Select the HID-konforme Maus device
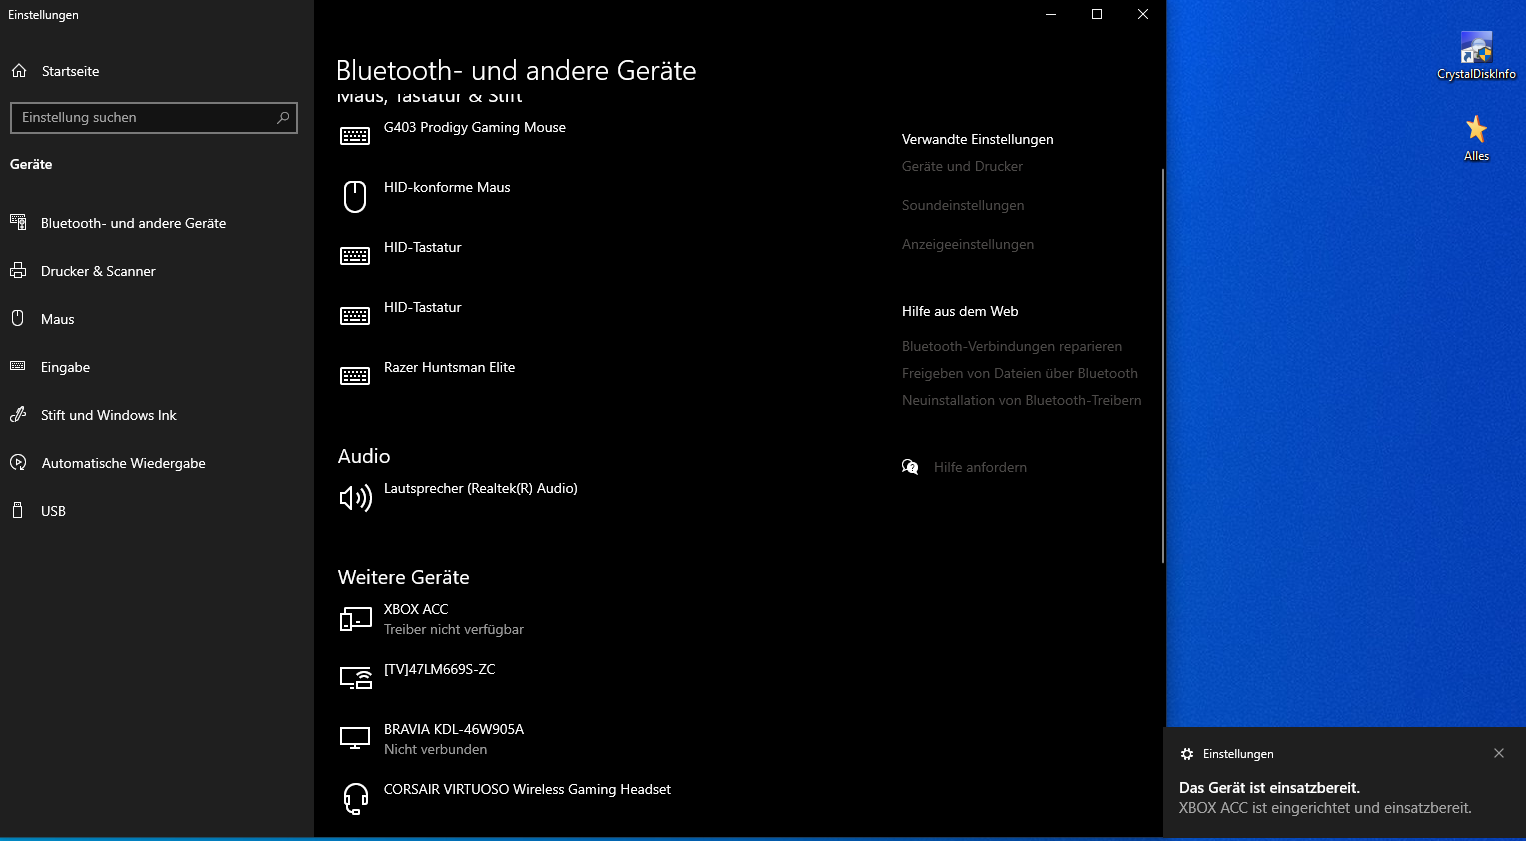 pos(447,187)
